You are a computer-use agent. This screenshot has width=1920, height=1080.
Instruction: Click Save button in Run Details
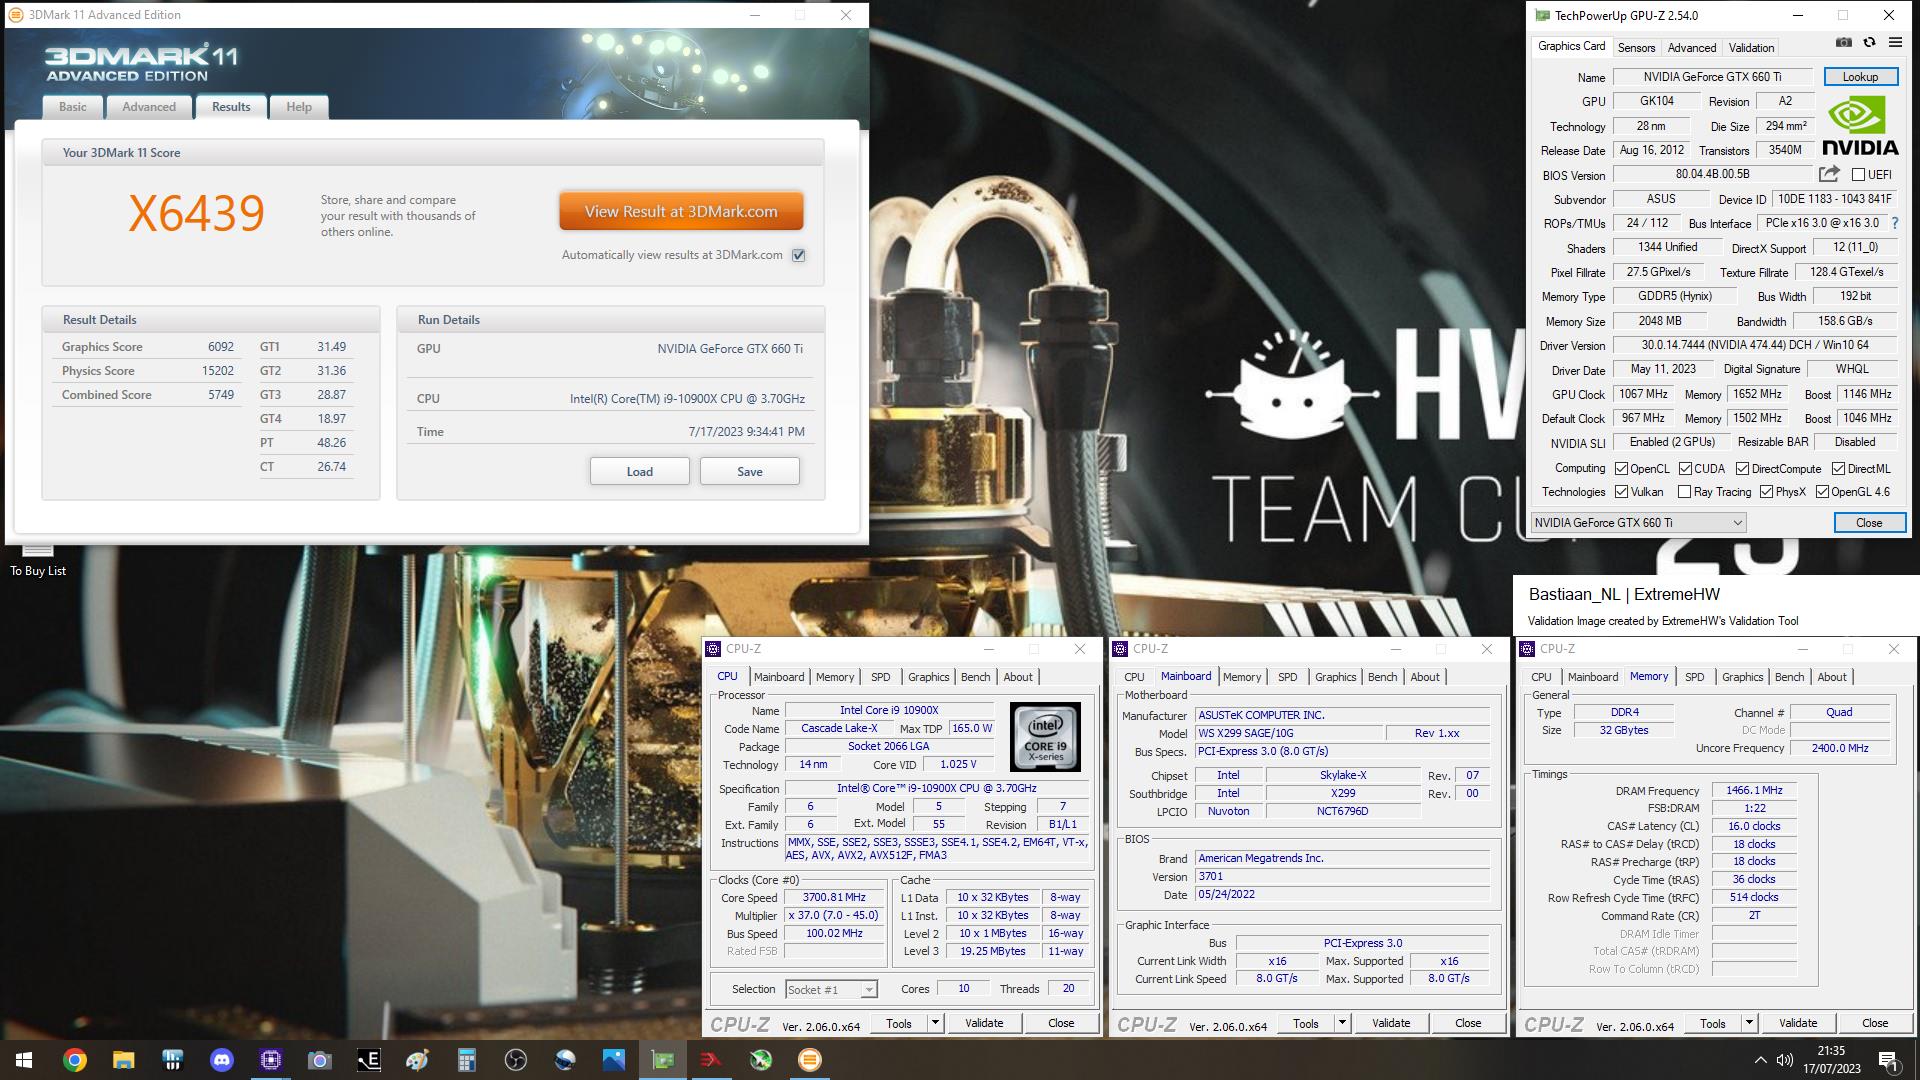pyautogui.click(x=750, y=471)
